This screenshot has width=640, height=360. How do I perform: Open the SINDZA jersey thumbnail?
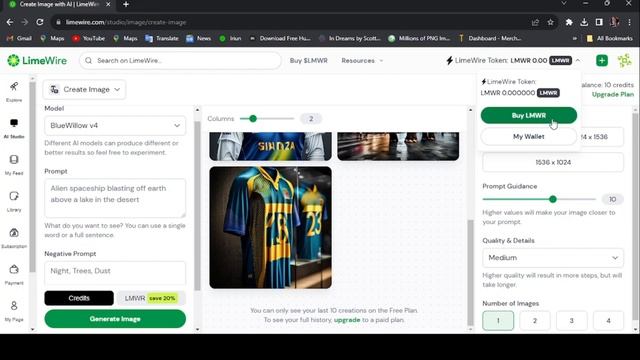[x=270, y=146]
